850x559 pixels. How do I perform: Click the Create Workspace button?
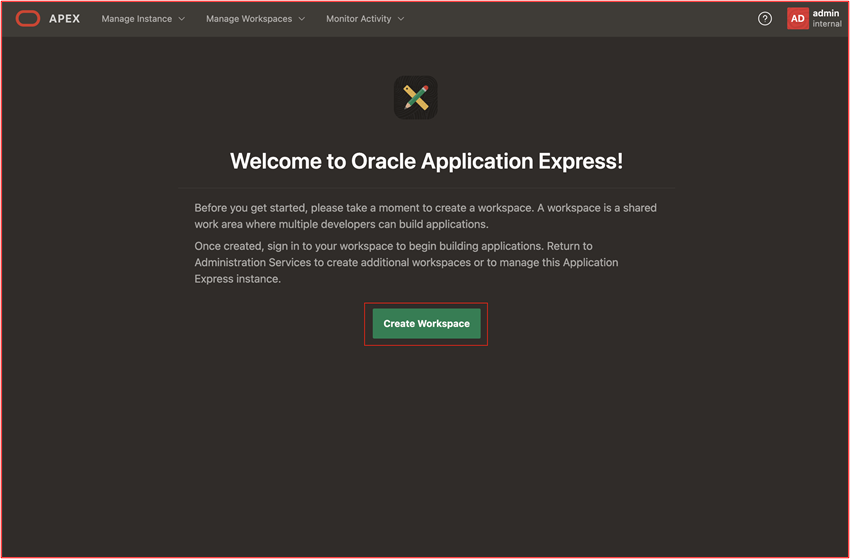click(427, 324)
